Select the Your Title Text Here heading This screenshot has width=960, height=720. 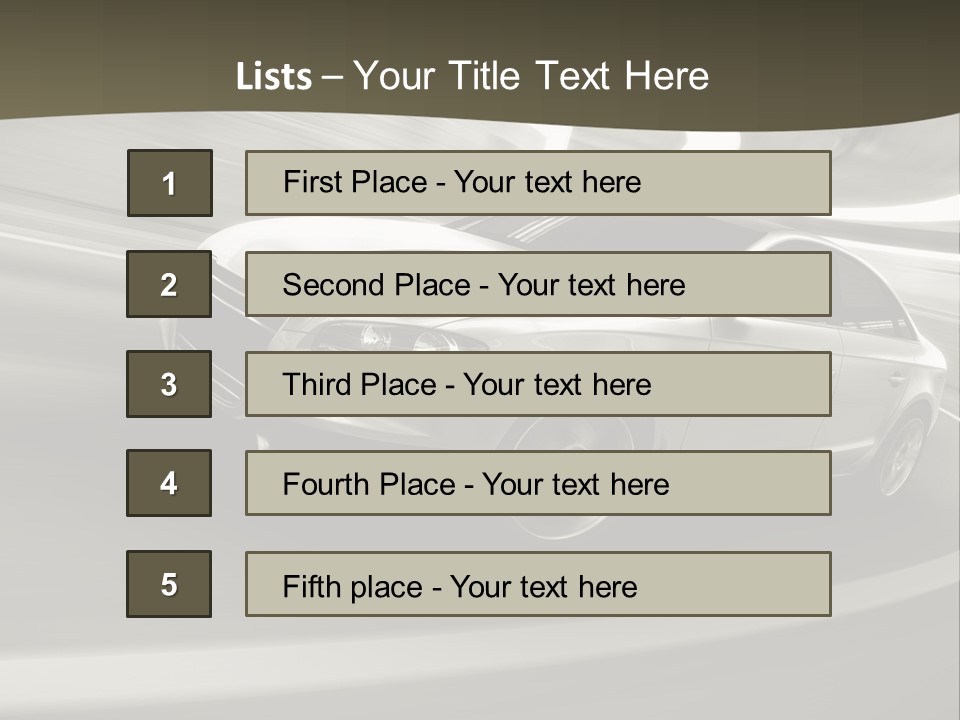click(531, 76)
